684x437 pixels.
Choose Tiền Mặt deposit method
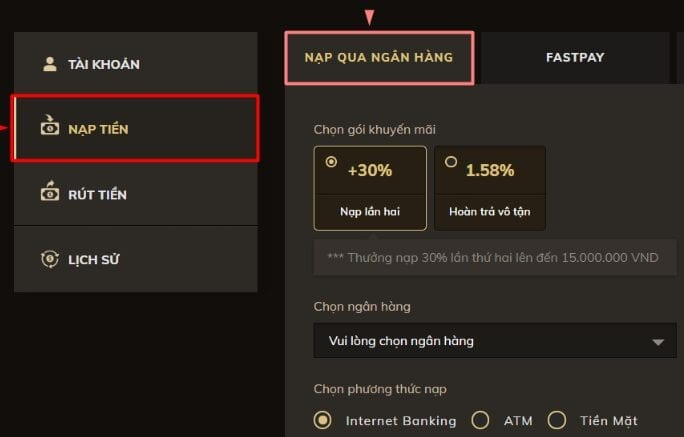click(x=557, y=420)
